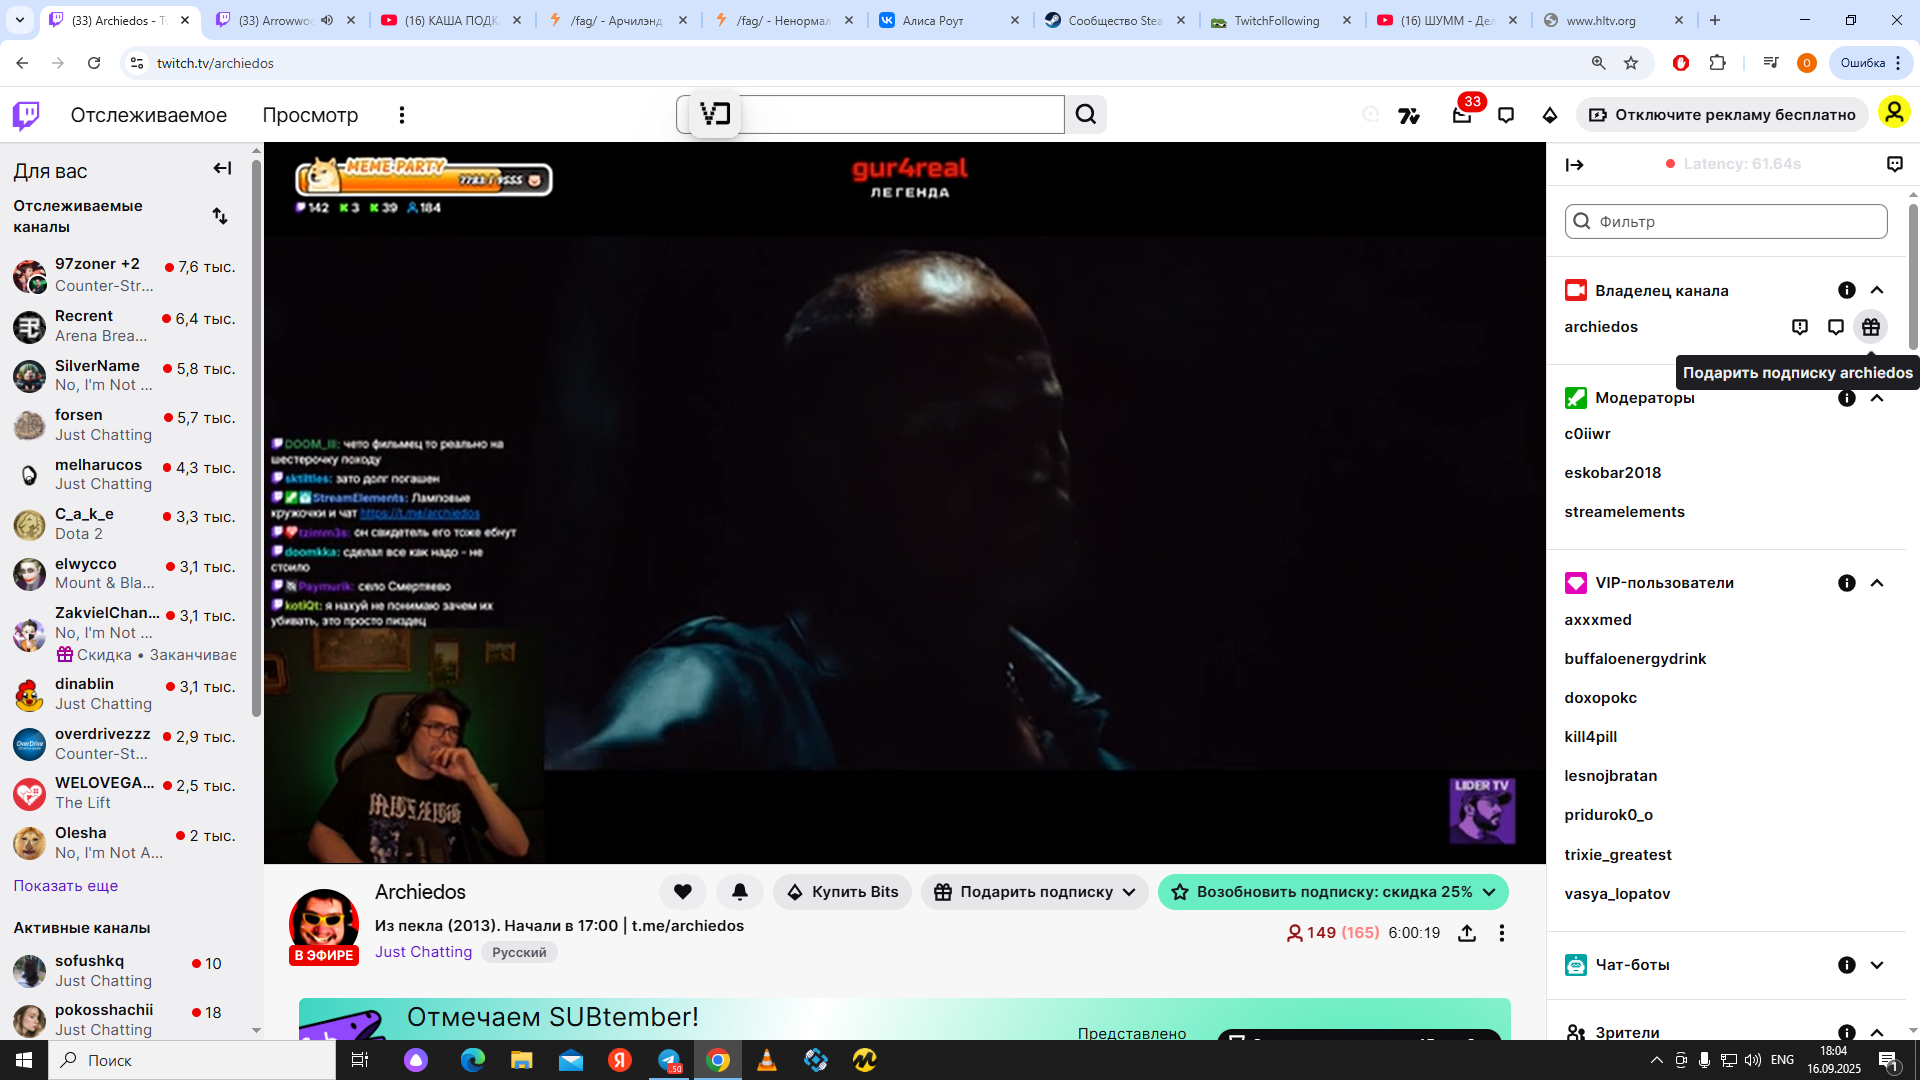1920x1080 pixels.
Task: Expand the Чат-боты section
Action: pyautogui.click(x=1877, y=965)
